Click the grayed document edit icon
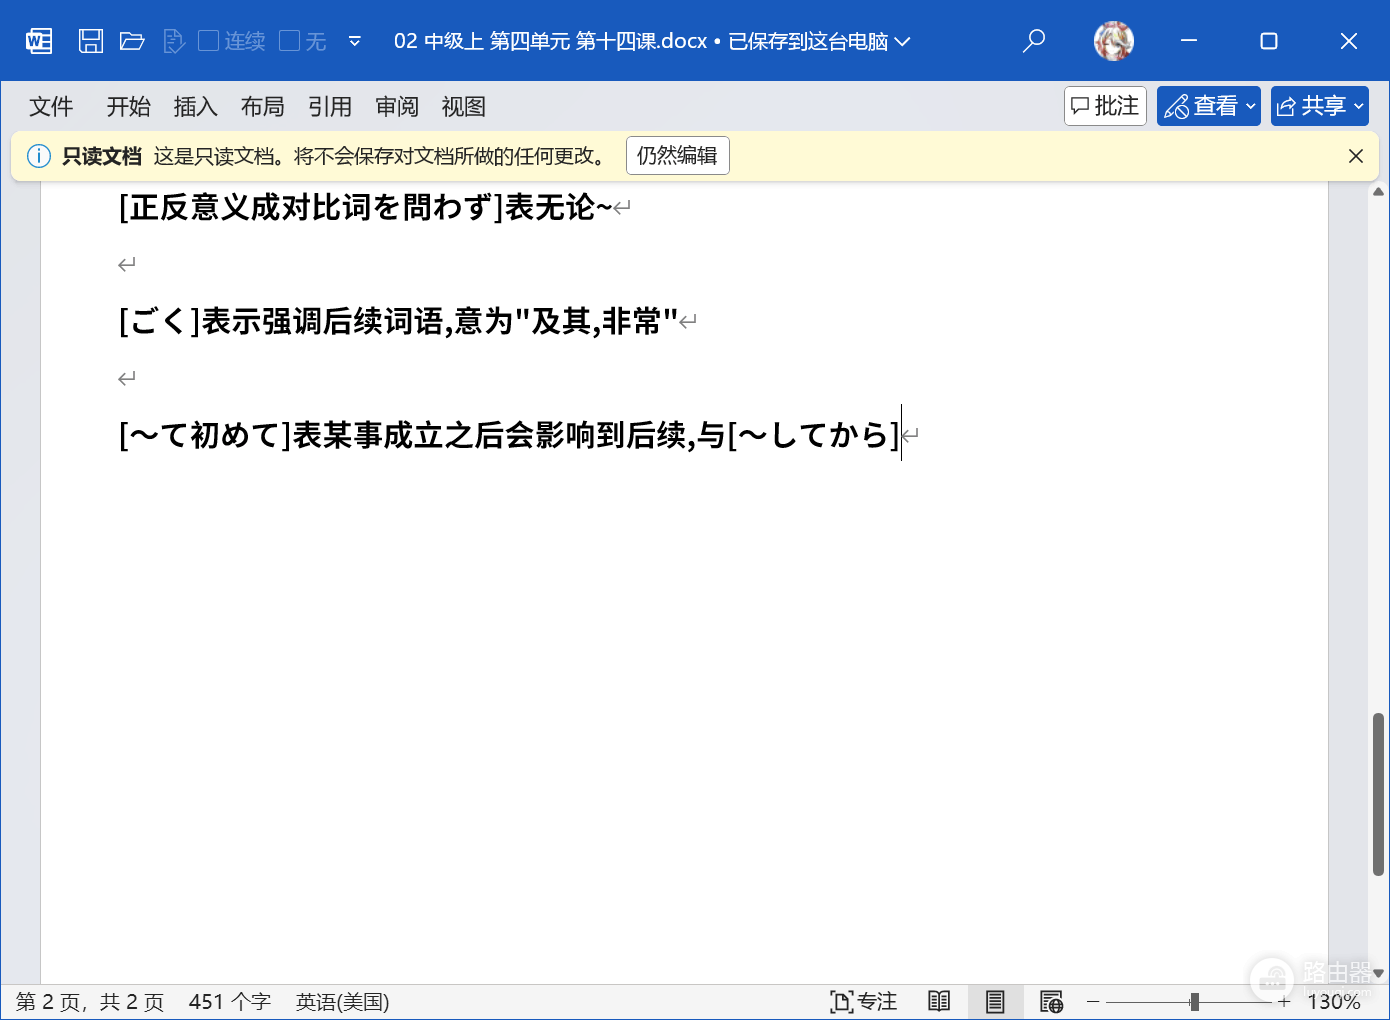 (173, 41)
